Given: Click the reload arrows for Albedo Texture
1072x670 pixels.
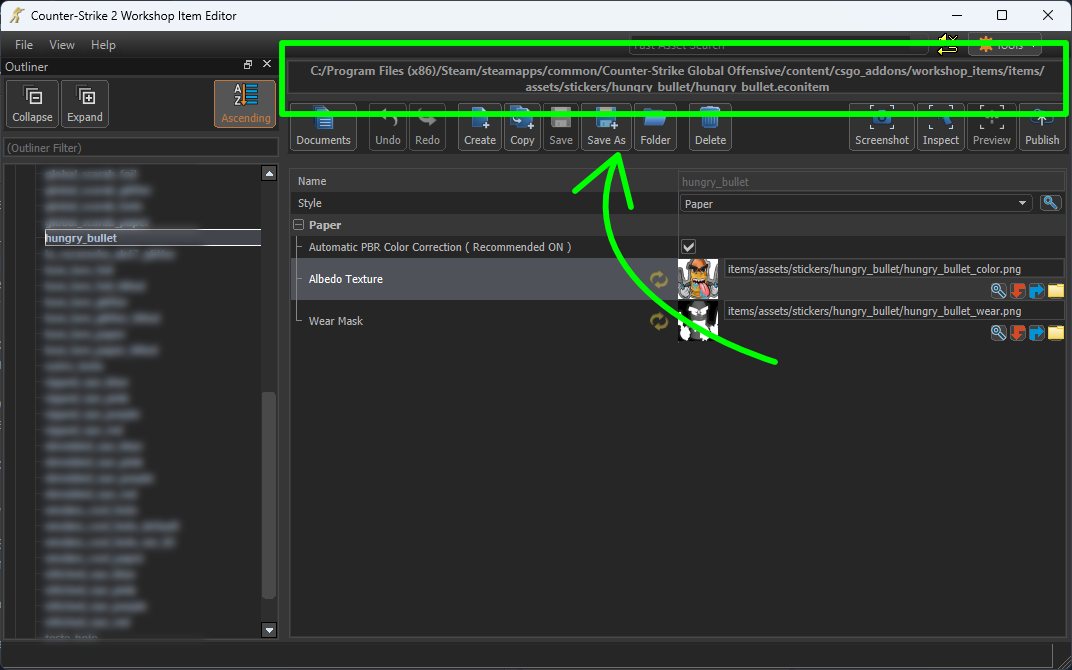Looking at the screenshot, I should (658, 279).
